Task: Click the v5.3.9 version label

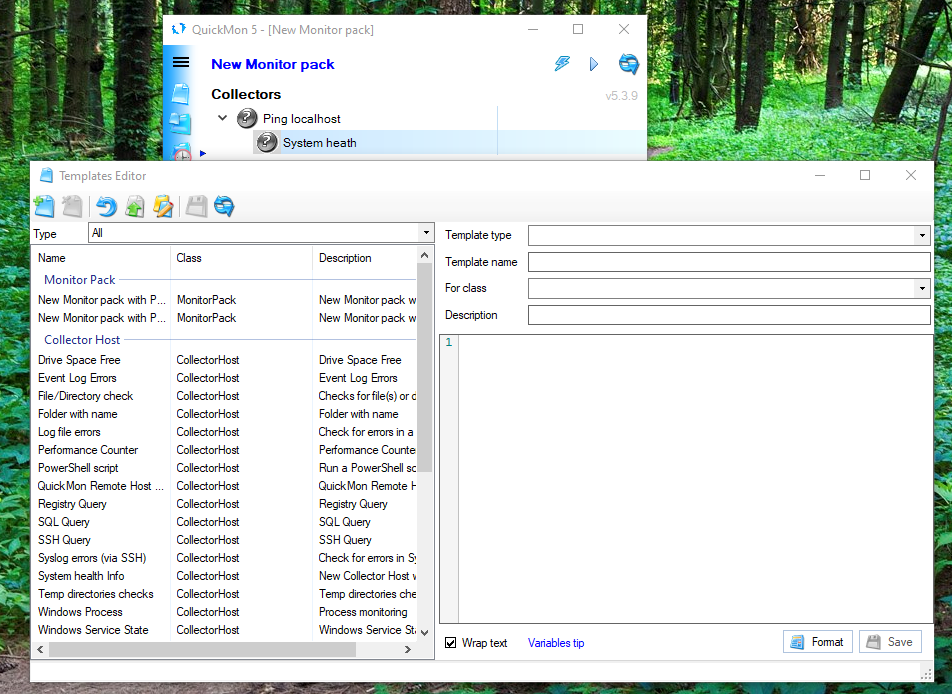Action: point(621,95)
